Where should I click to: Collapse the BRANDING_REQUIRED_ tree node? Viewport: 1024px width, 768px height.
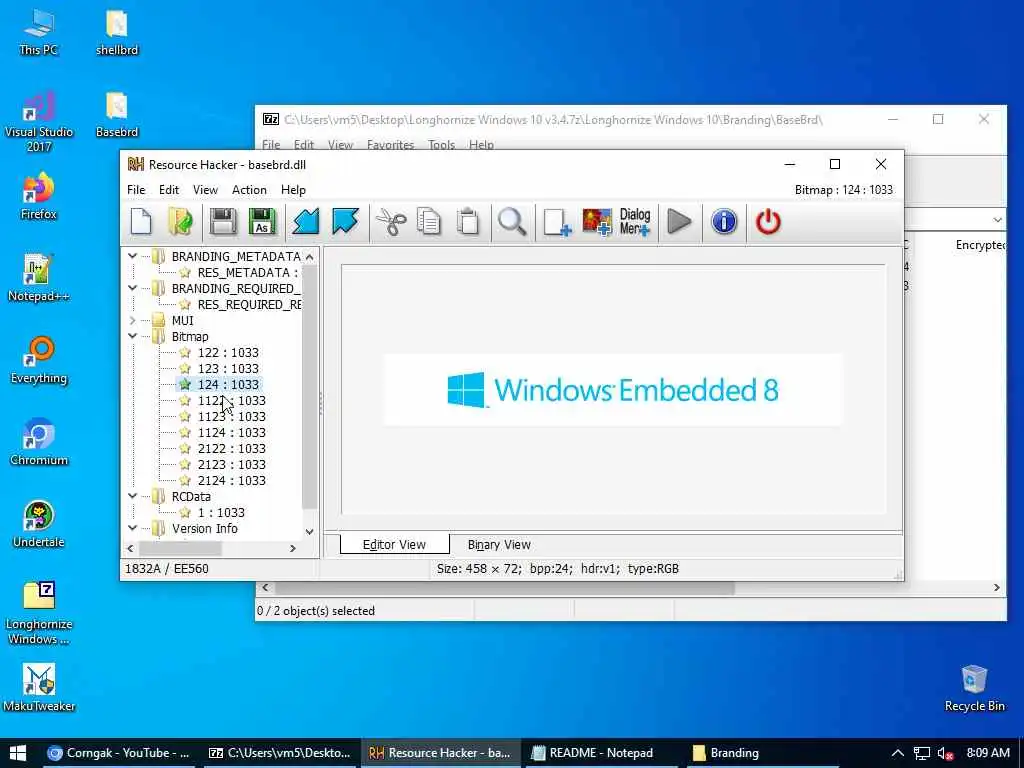coord(133,288)
